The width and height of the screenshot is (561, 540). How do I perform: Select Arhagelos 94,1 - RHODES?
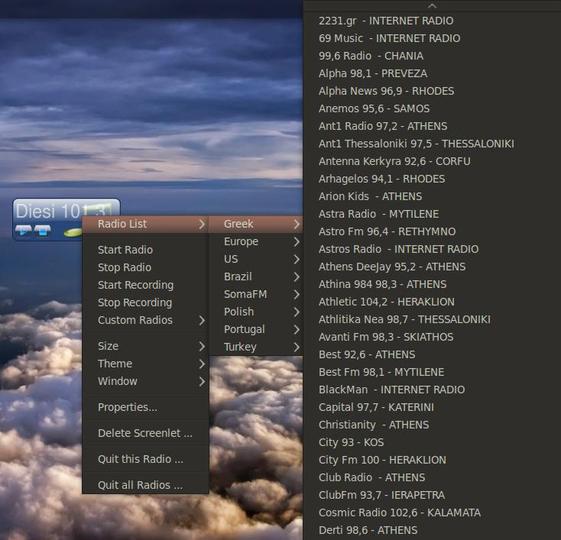[432, 179]
